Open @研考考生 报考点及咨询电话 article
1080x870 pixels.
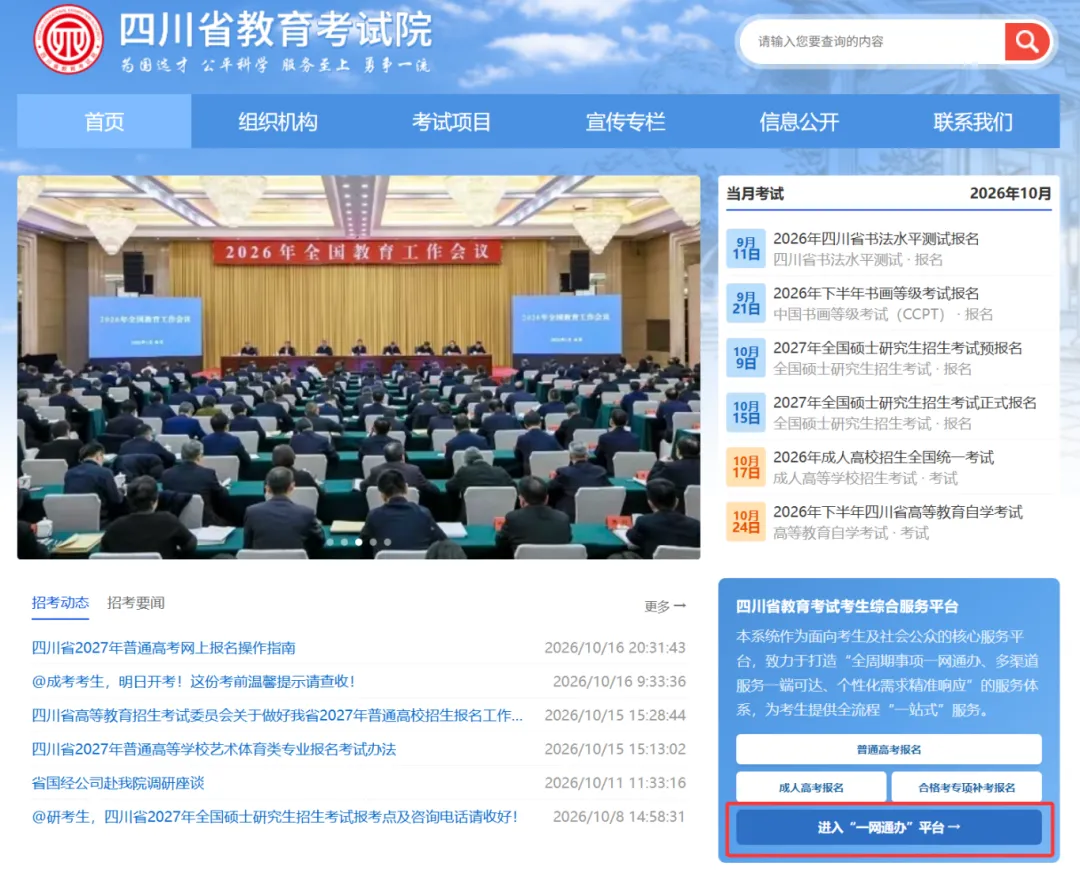point(275,817)
